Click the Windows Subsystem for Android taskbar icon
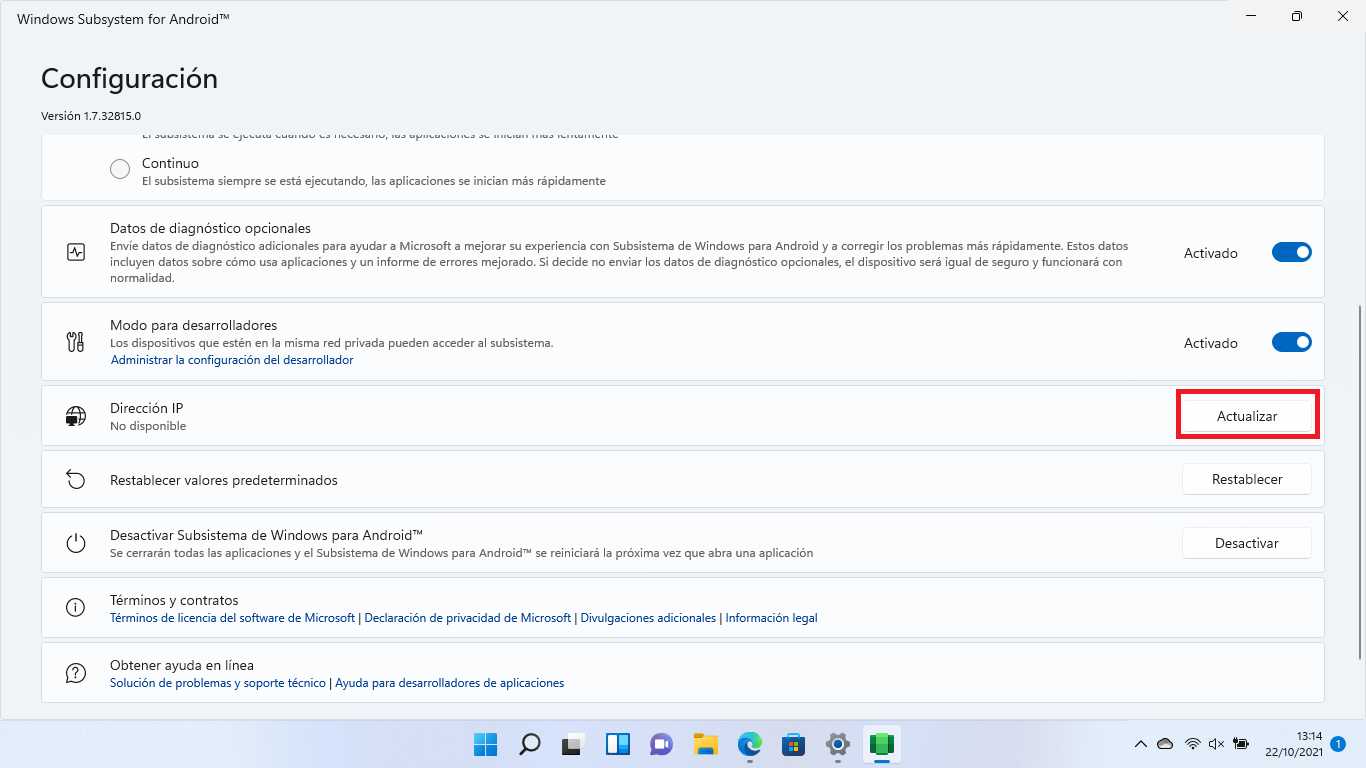 click(882, 744)
